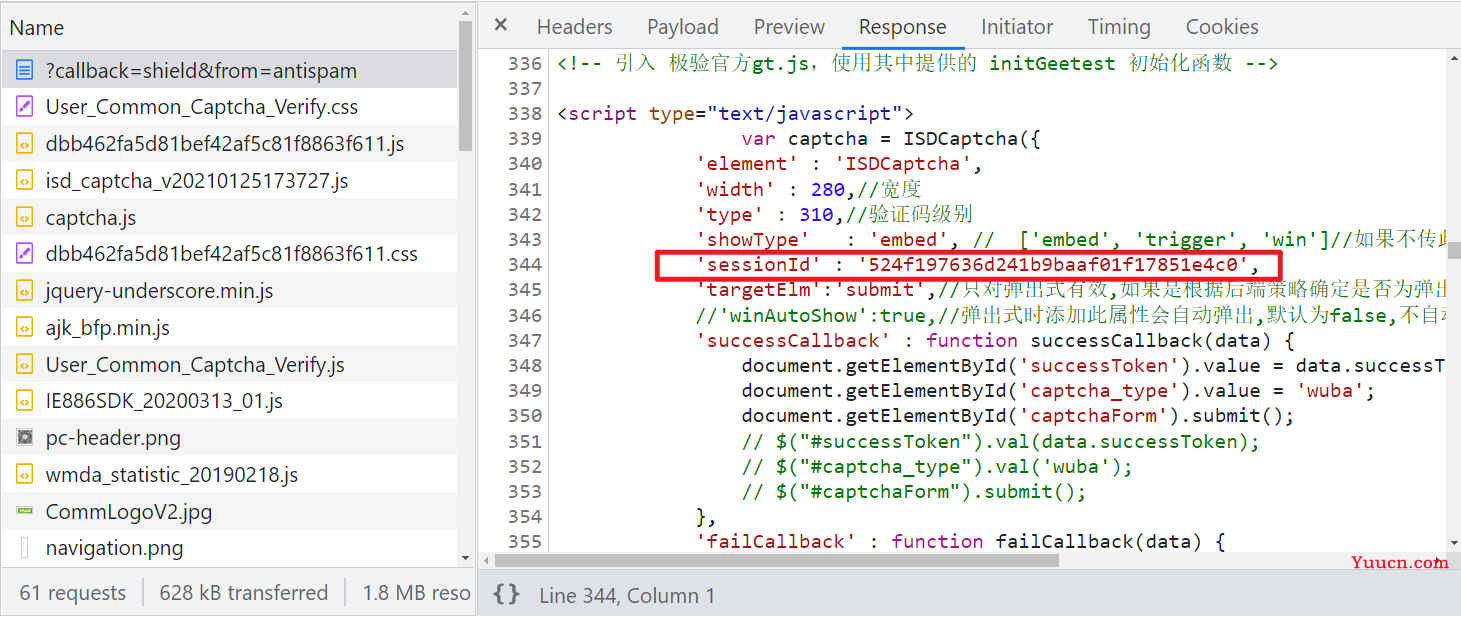Click request list scrollbar up arrow
Viewport: 1461px width, 617px height.
coord(466,11)
